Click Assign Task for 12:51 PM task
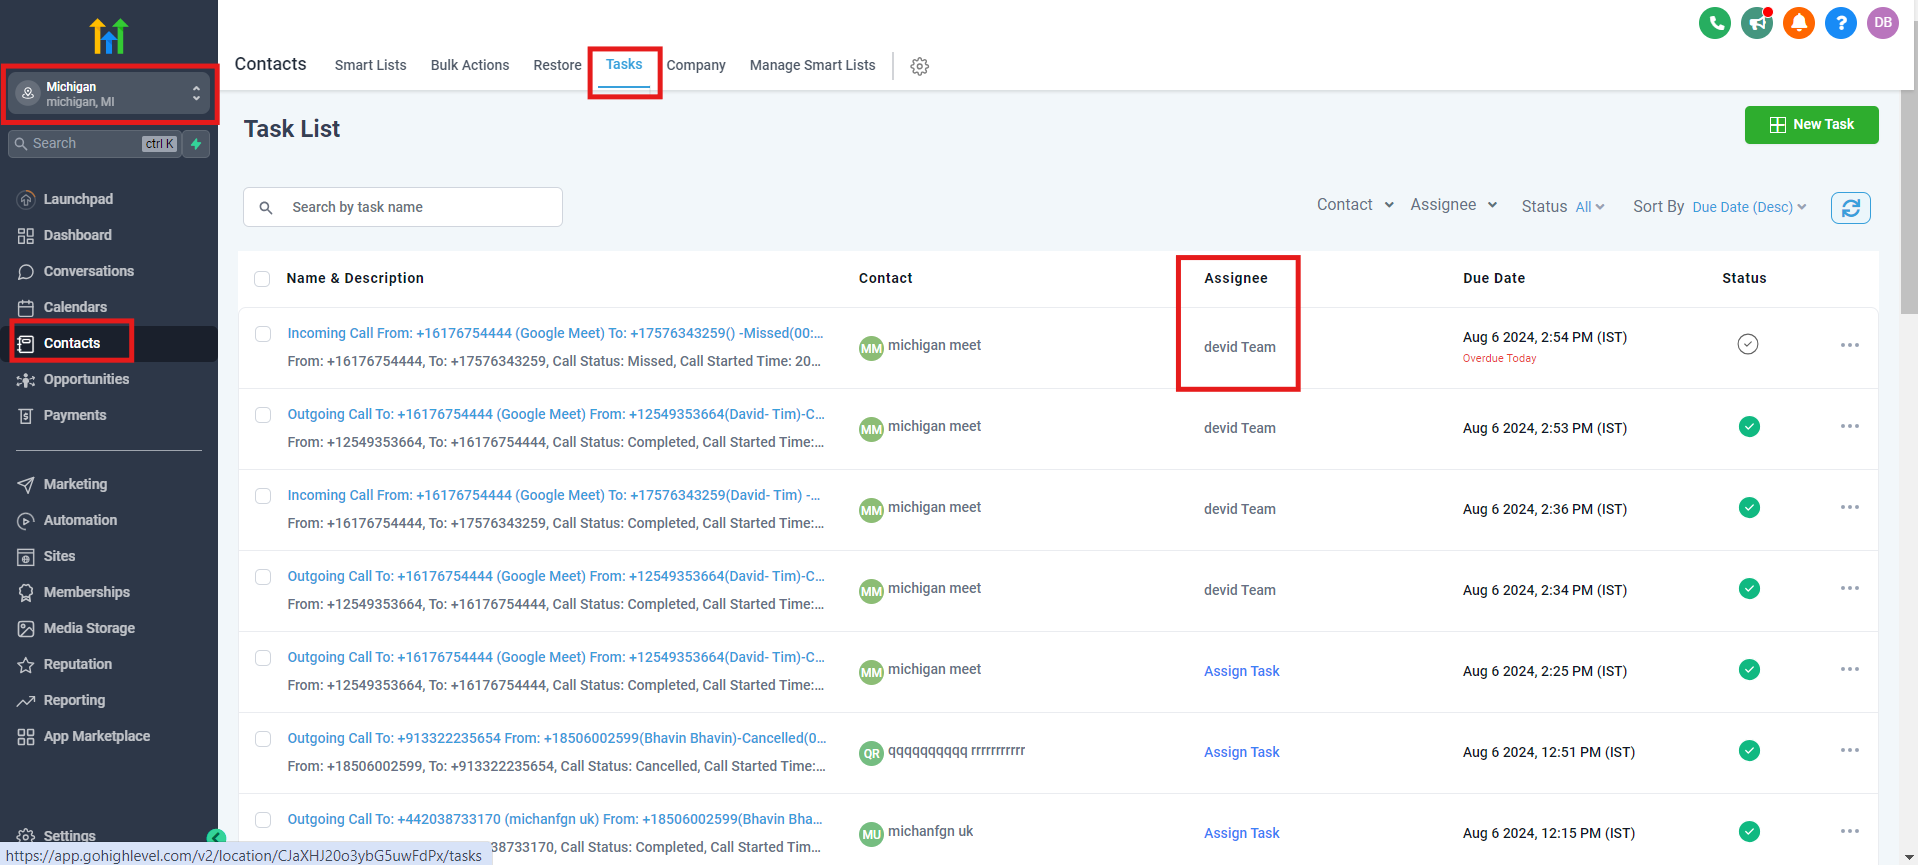 (1241, 752)
